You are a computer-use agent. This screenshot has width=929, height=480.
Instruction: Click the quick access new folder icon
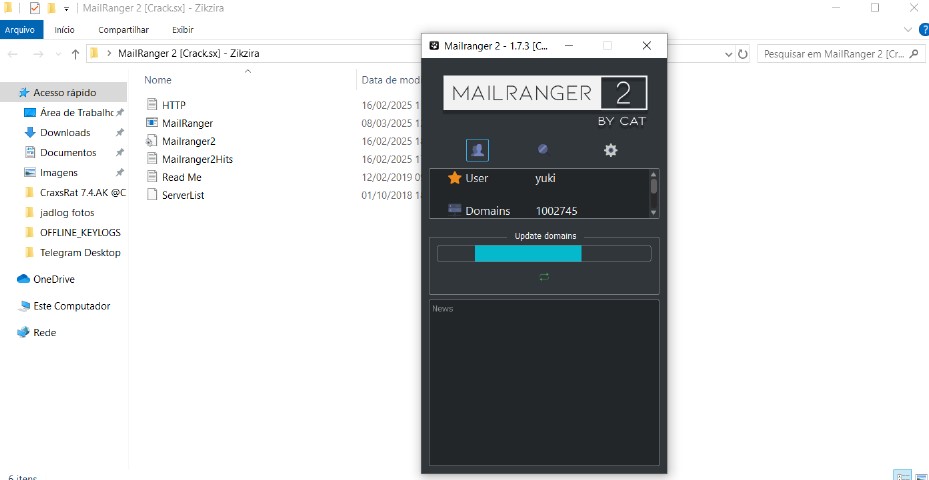52,8
